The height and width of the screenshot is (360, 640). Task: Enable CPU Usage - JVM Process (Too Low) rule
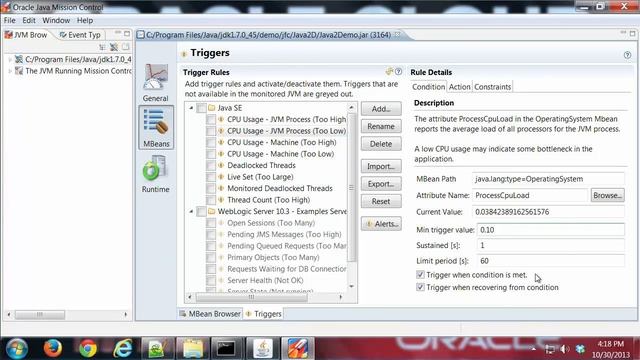coord(211,131)
